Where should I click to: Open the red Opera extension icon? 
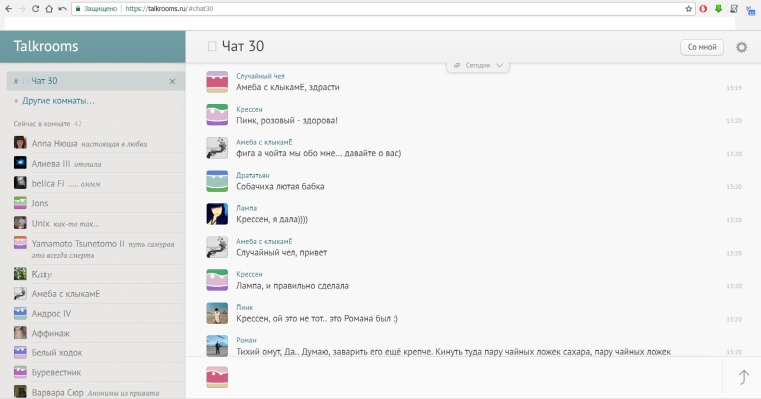[703, 9]
